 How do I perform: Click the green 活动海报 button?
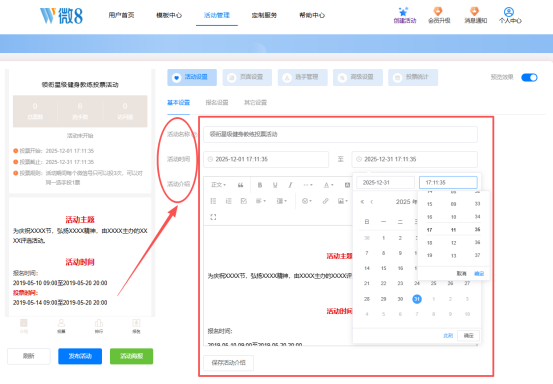coord(132,356)
